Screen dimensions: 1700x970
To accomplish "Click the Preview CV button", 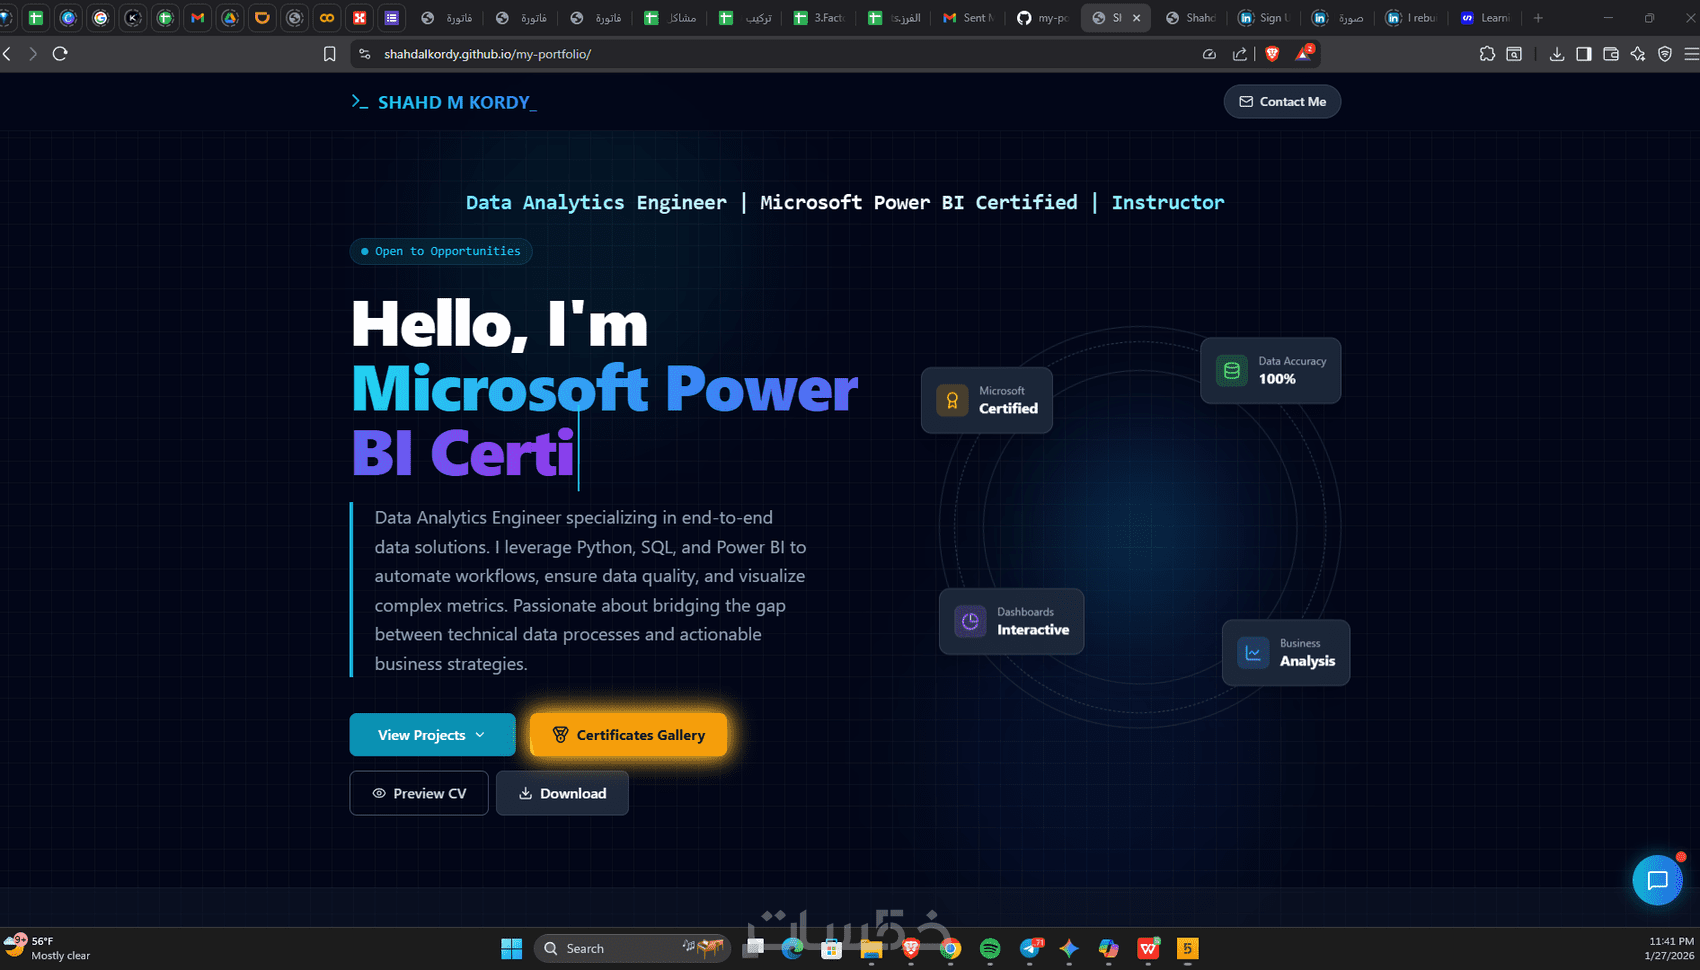I will (x=419, y=793).
